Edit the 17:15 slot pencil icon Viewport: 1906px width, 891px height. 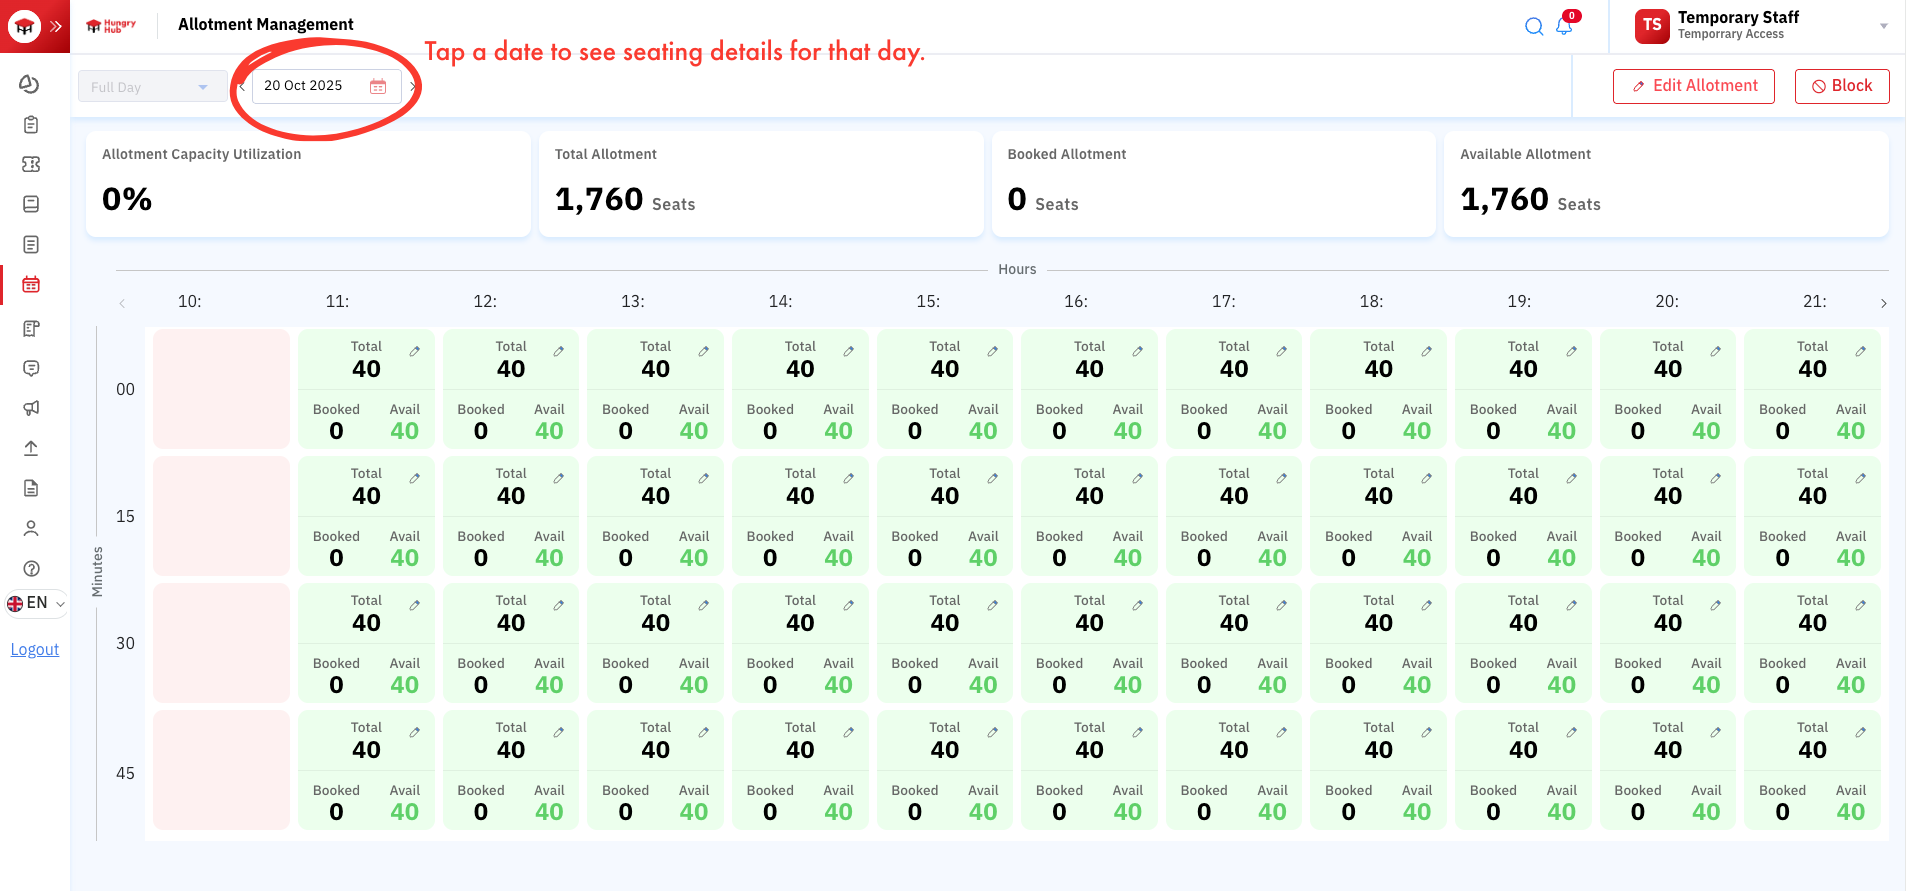1281,478
